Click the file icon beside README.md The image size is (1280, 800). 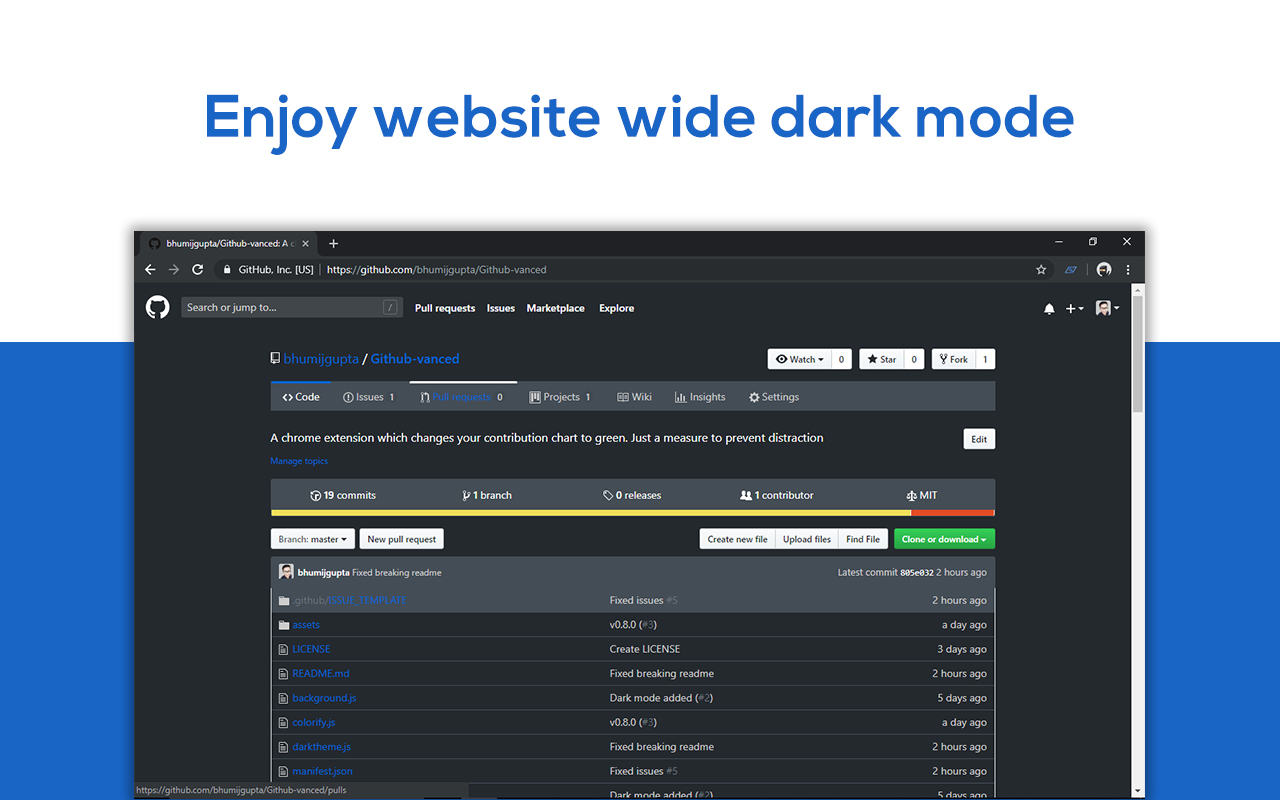click(284, 674)
